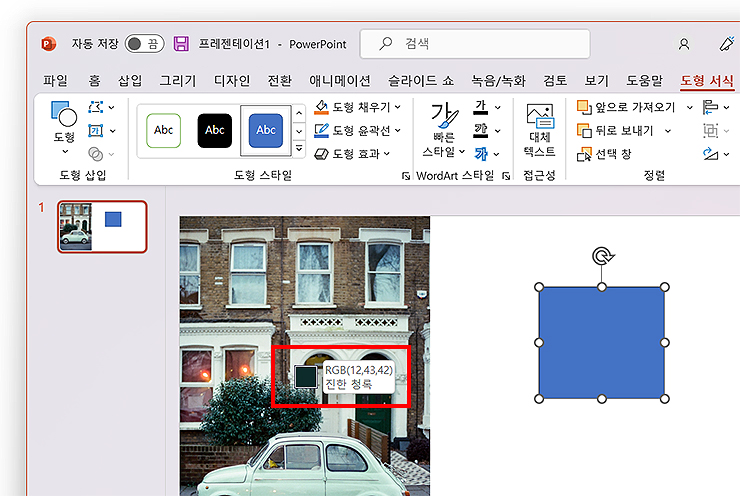Switch to the 삽입 tab

(x=130, y=81)
